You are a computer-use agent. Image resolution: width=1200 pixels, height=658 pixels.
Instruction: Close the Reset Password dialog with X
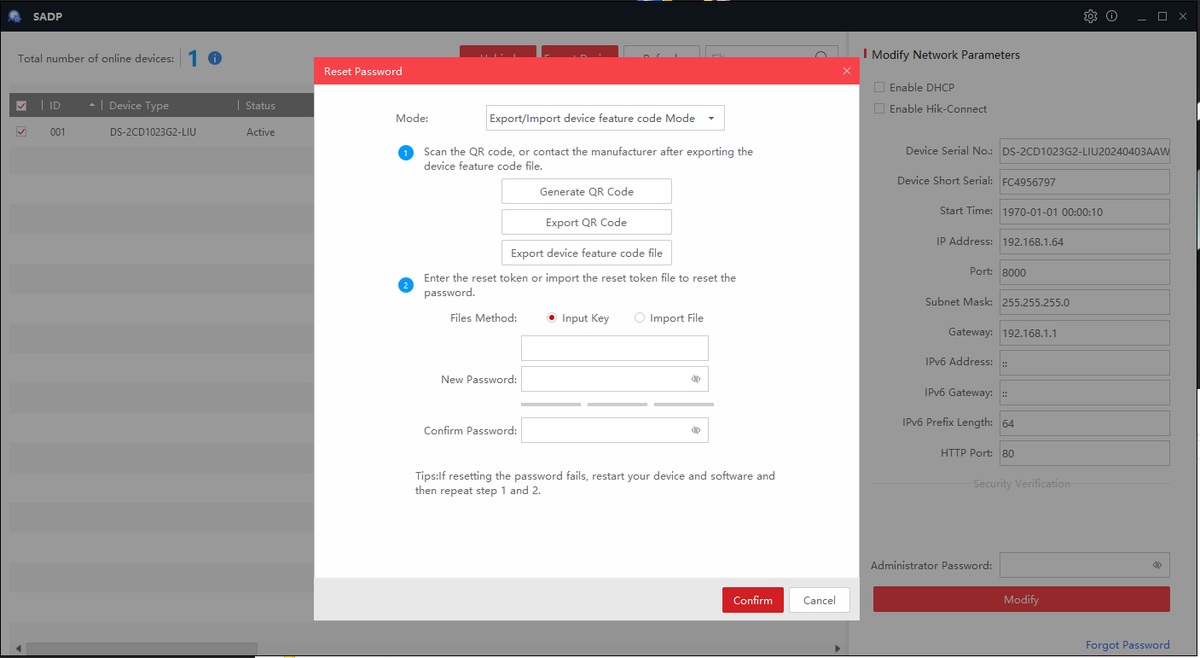pyautogui.click(x=846, y=71)
